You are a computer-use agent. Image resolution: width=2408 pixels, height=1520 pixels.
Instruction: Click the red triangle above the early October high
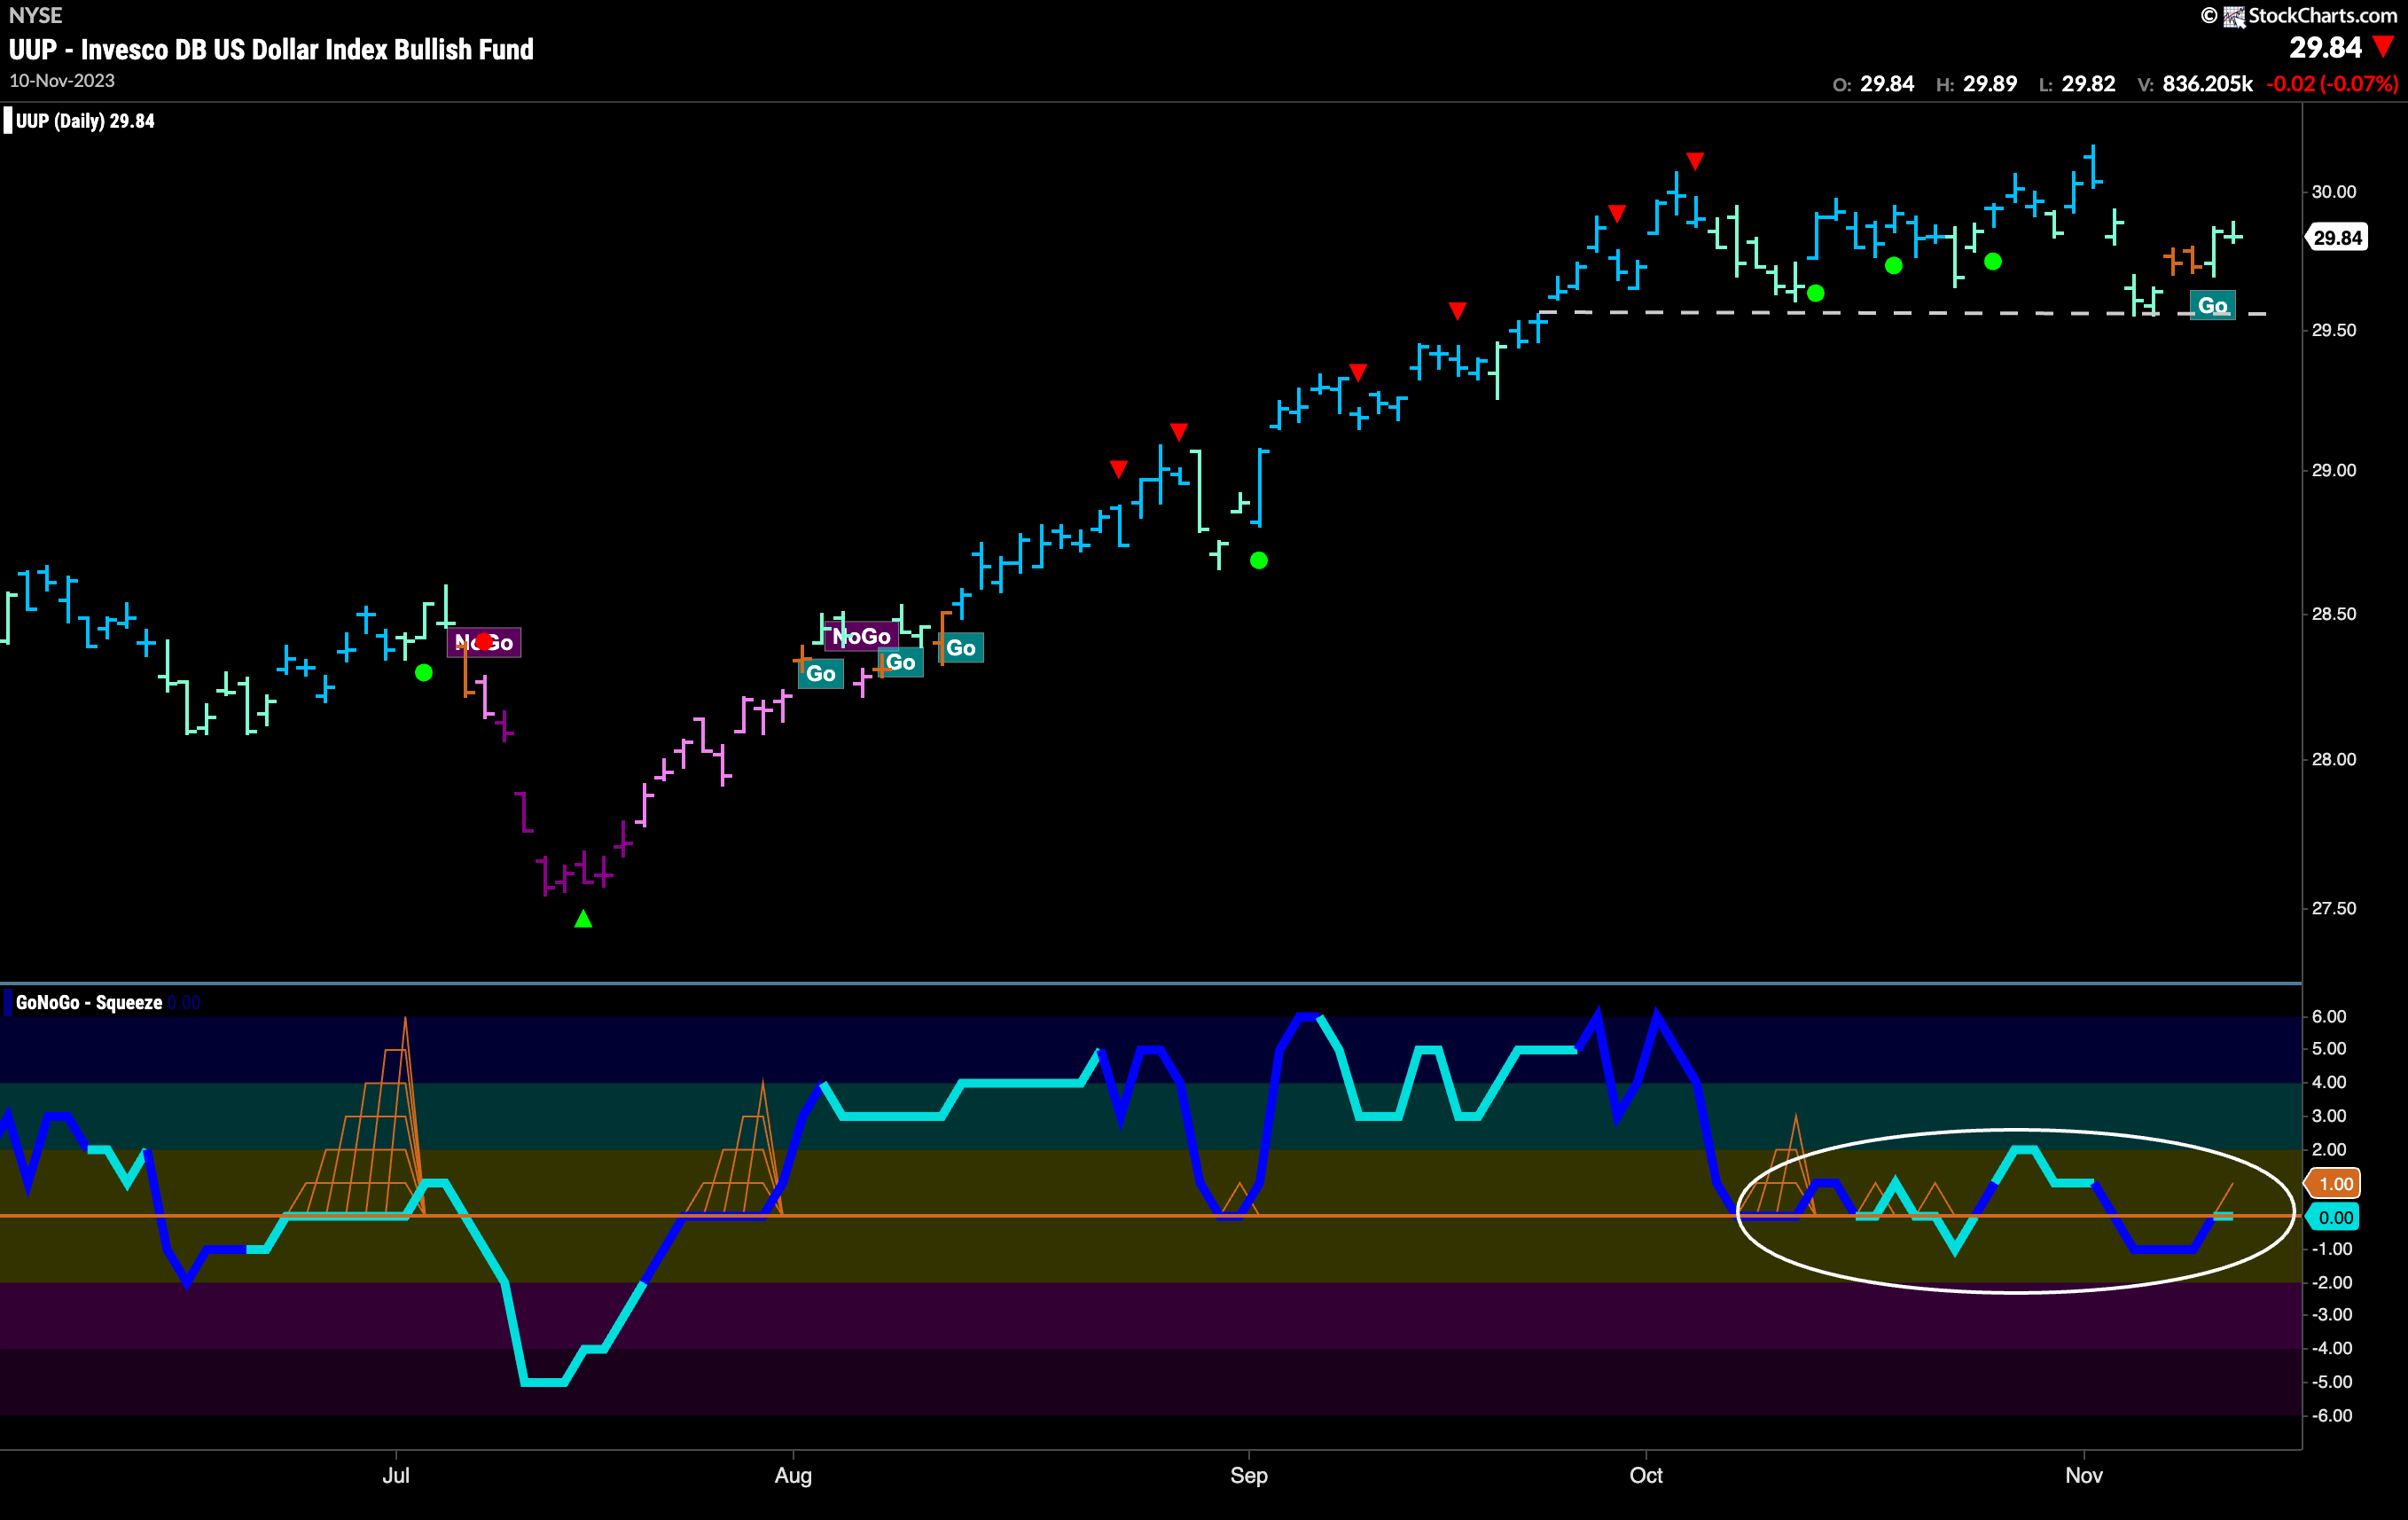(x=1695, y=161)
